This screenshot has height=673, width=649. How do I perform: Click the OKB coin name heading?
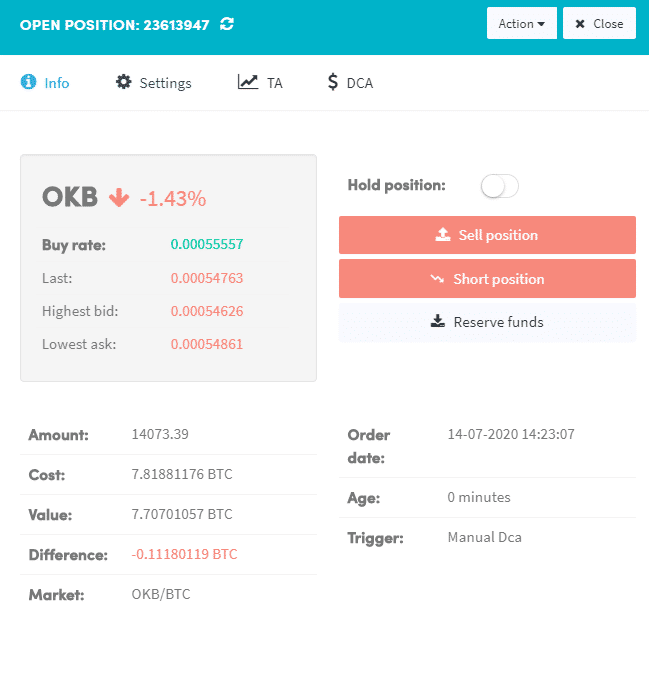click(70, 197)
